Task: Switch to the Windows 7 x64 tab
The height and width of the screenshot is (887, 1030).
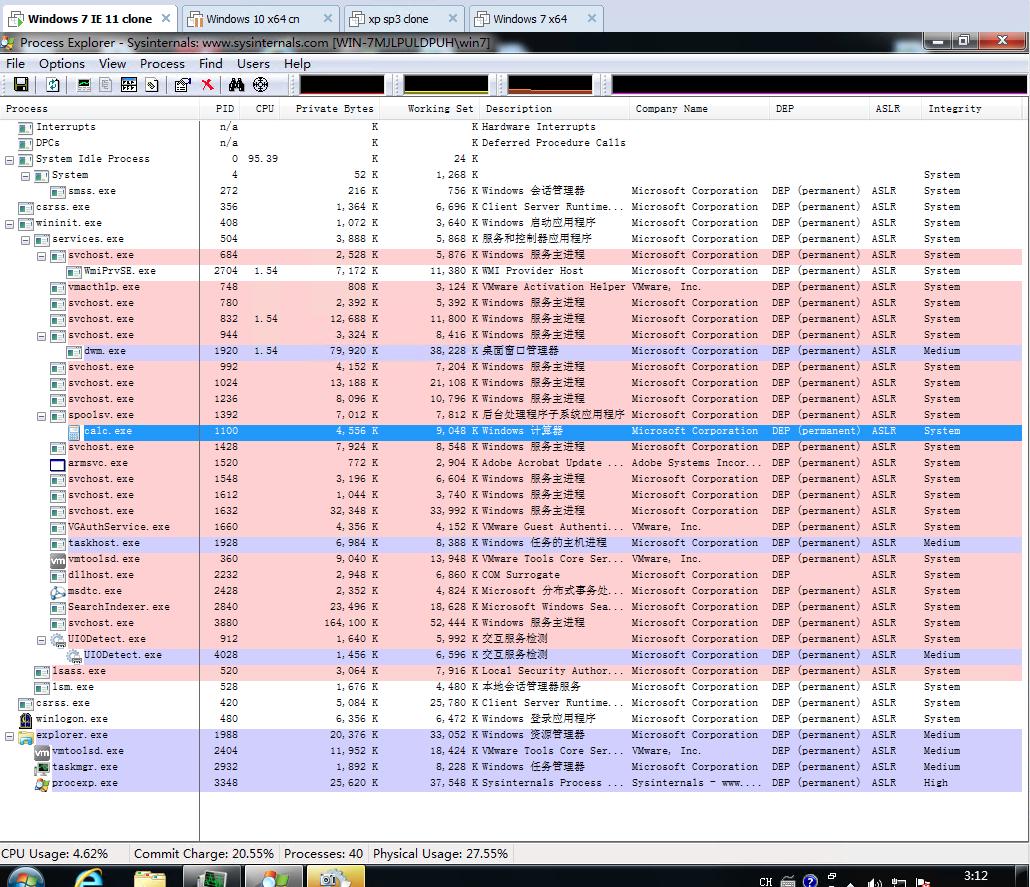Action: [536, 19]
